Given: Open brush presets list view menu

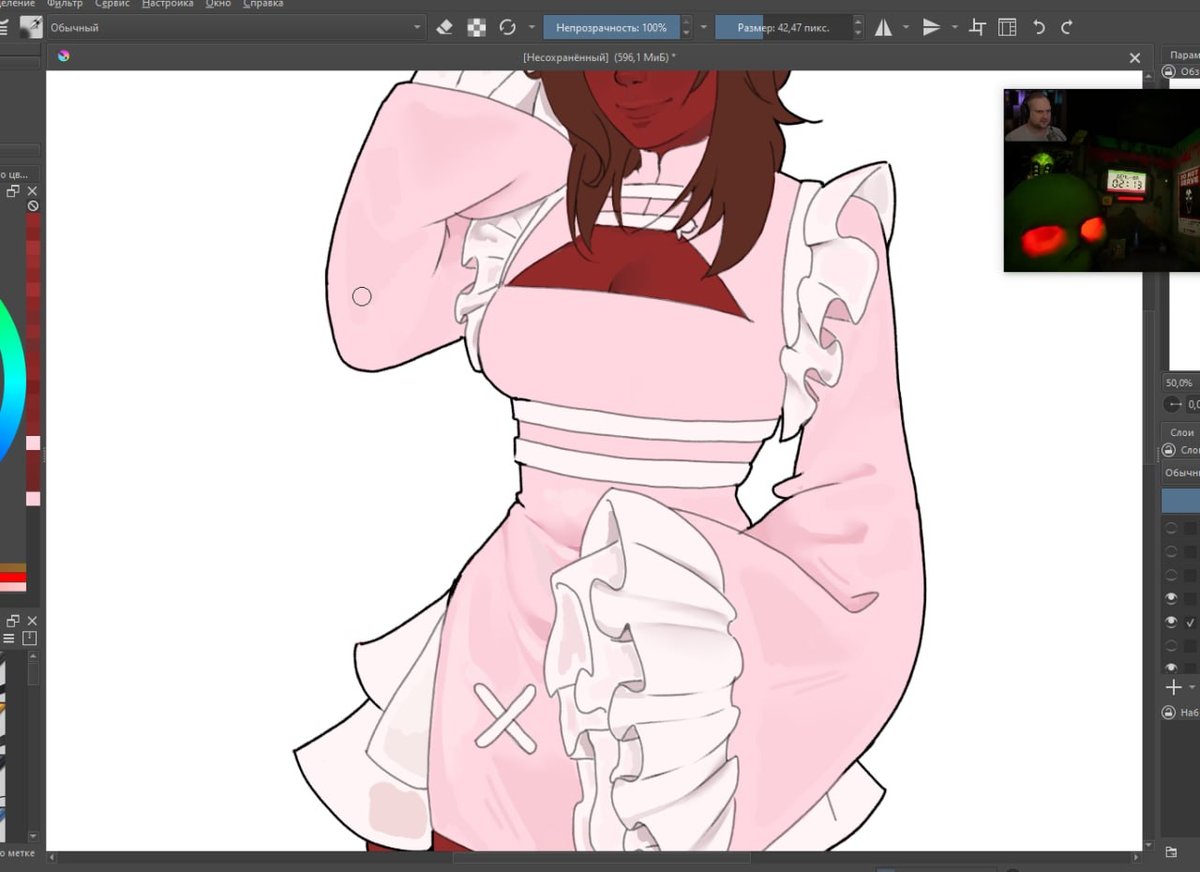Looking at the screenshot, I should (x=9, y=638).
